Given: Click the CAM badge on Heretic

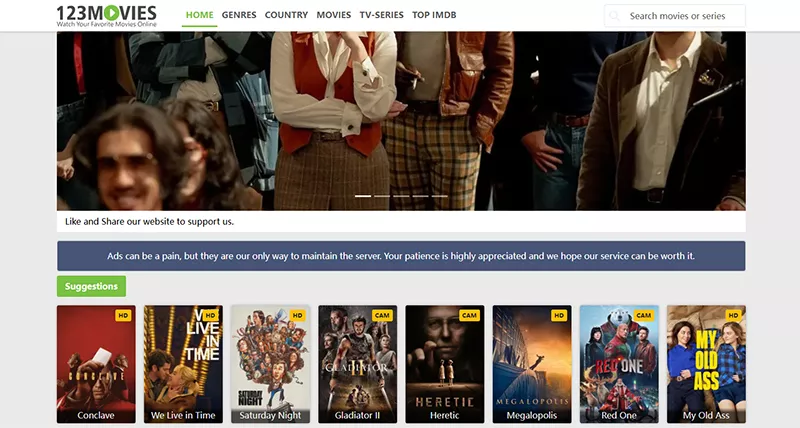Looking at the screenshot, I should tap(469, 316).
